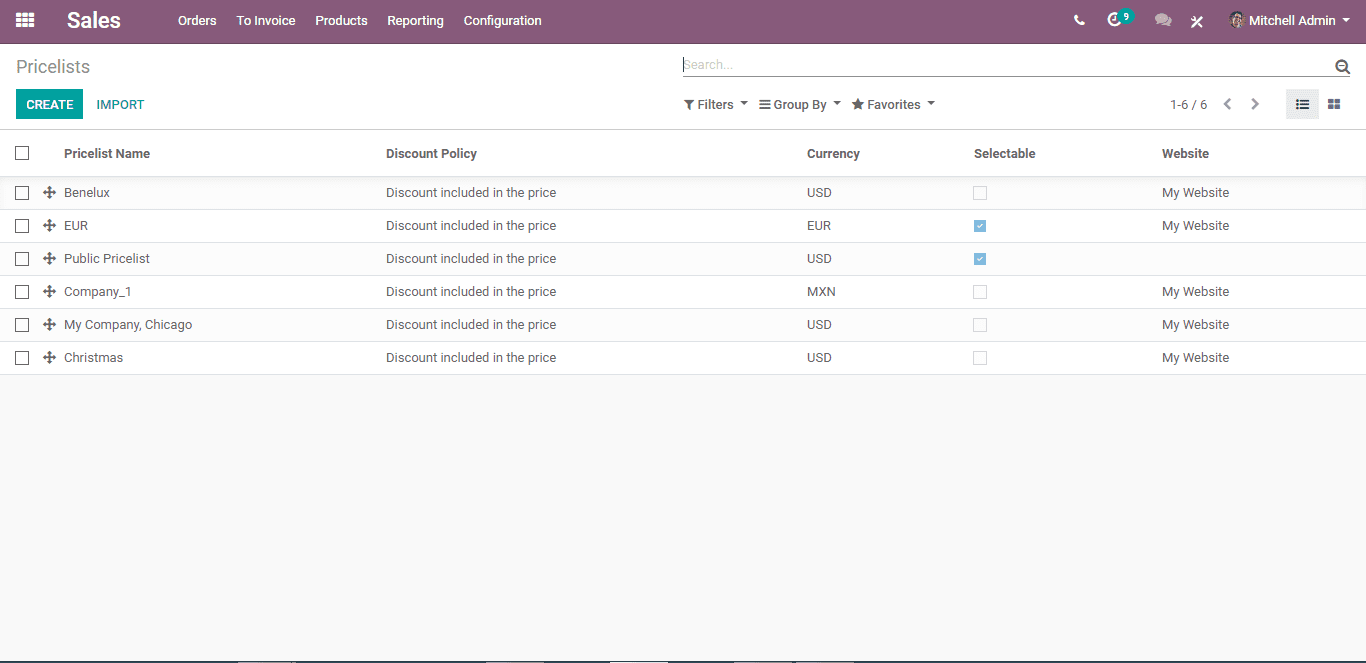This screenshot has height=663, width=1366.
Task: Open the chat messages icon
Action: [1162, 20]
